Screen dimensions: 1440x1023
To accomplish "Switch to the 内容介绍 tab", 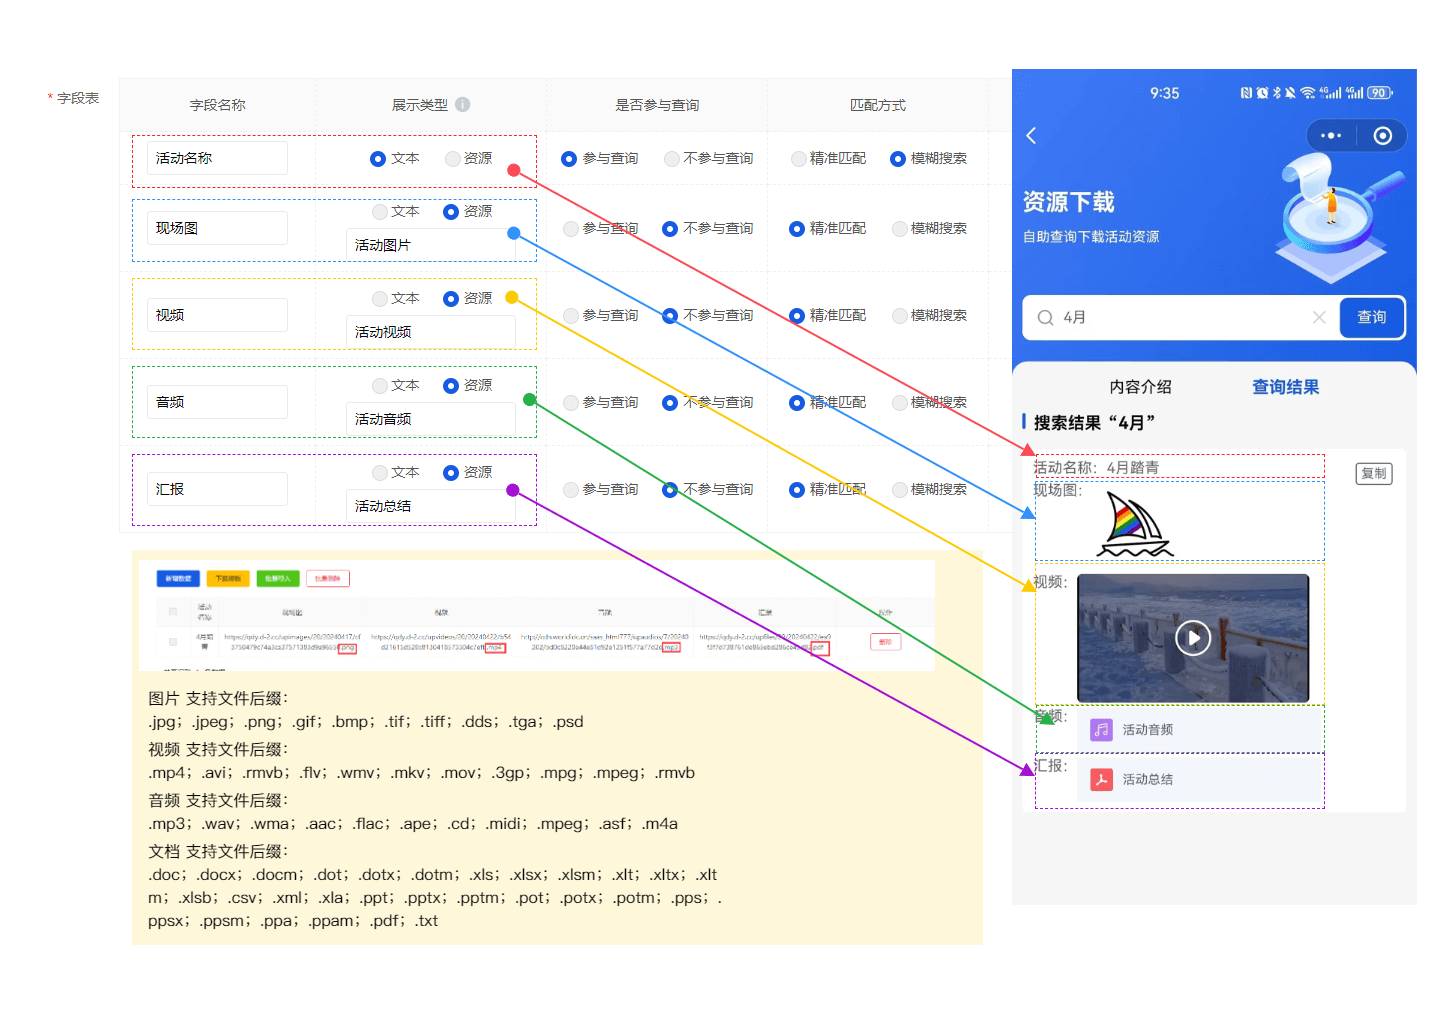I will [x=1139, y=386].
